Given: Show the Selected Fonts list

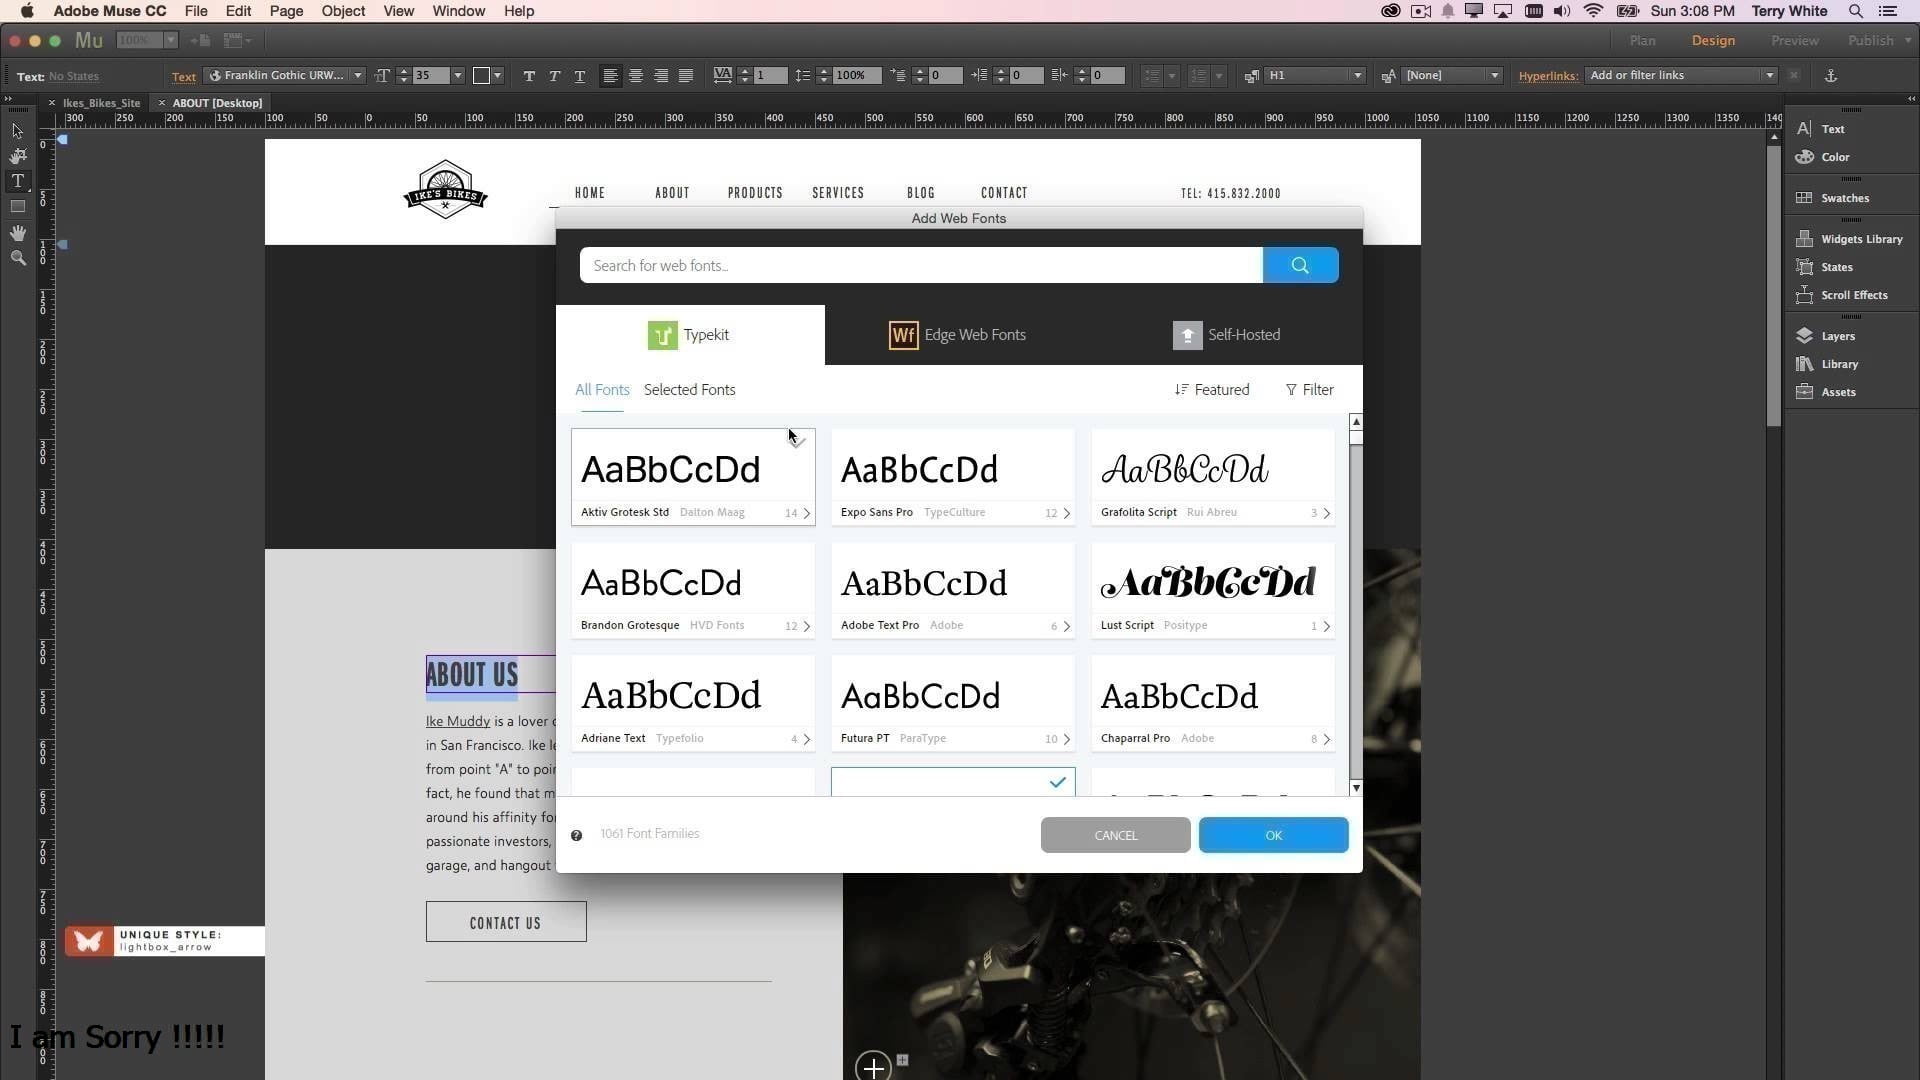Looking at the screenshot, I should click(x=689, y=390).
